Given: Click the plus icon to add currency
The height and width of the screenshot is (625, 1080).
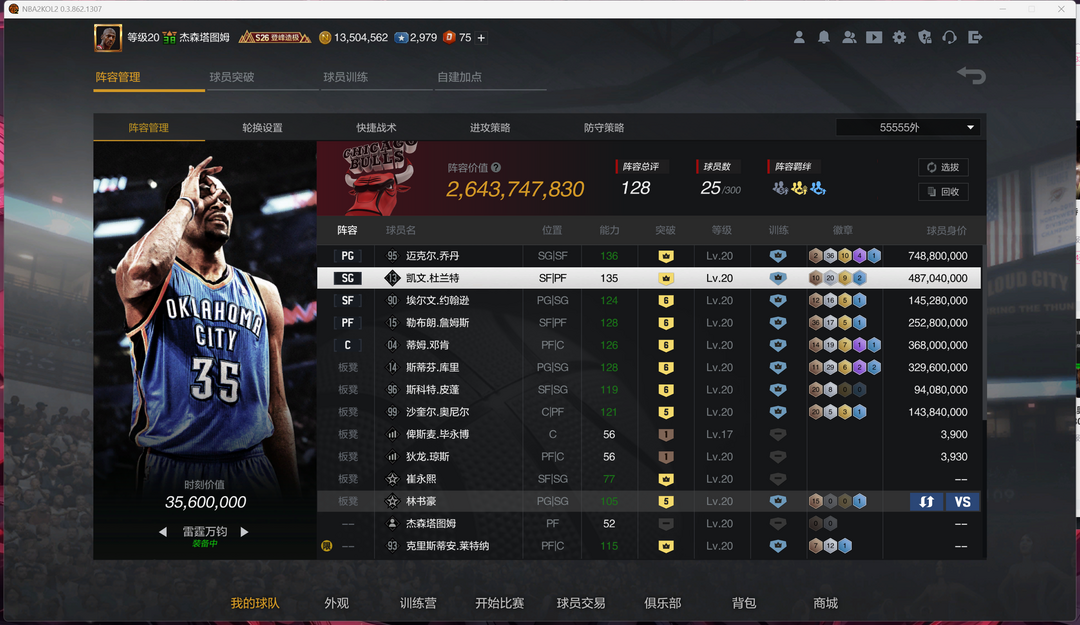Looking at the screenshot, I should click(x=481, y=38).
